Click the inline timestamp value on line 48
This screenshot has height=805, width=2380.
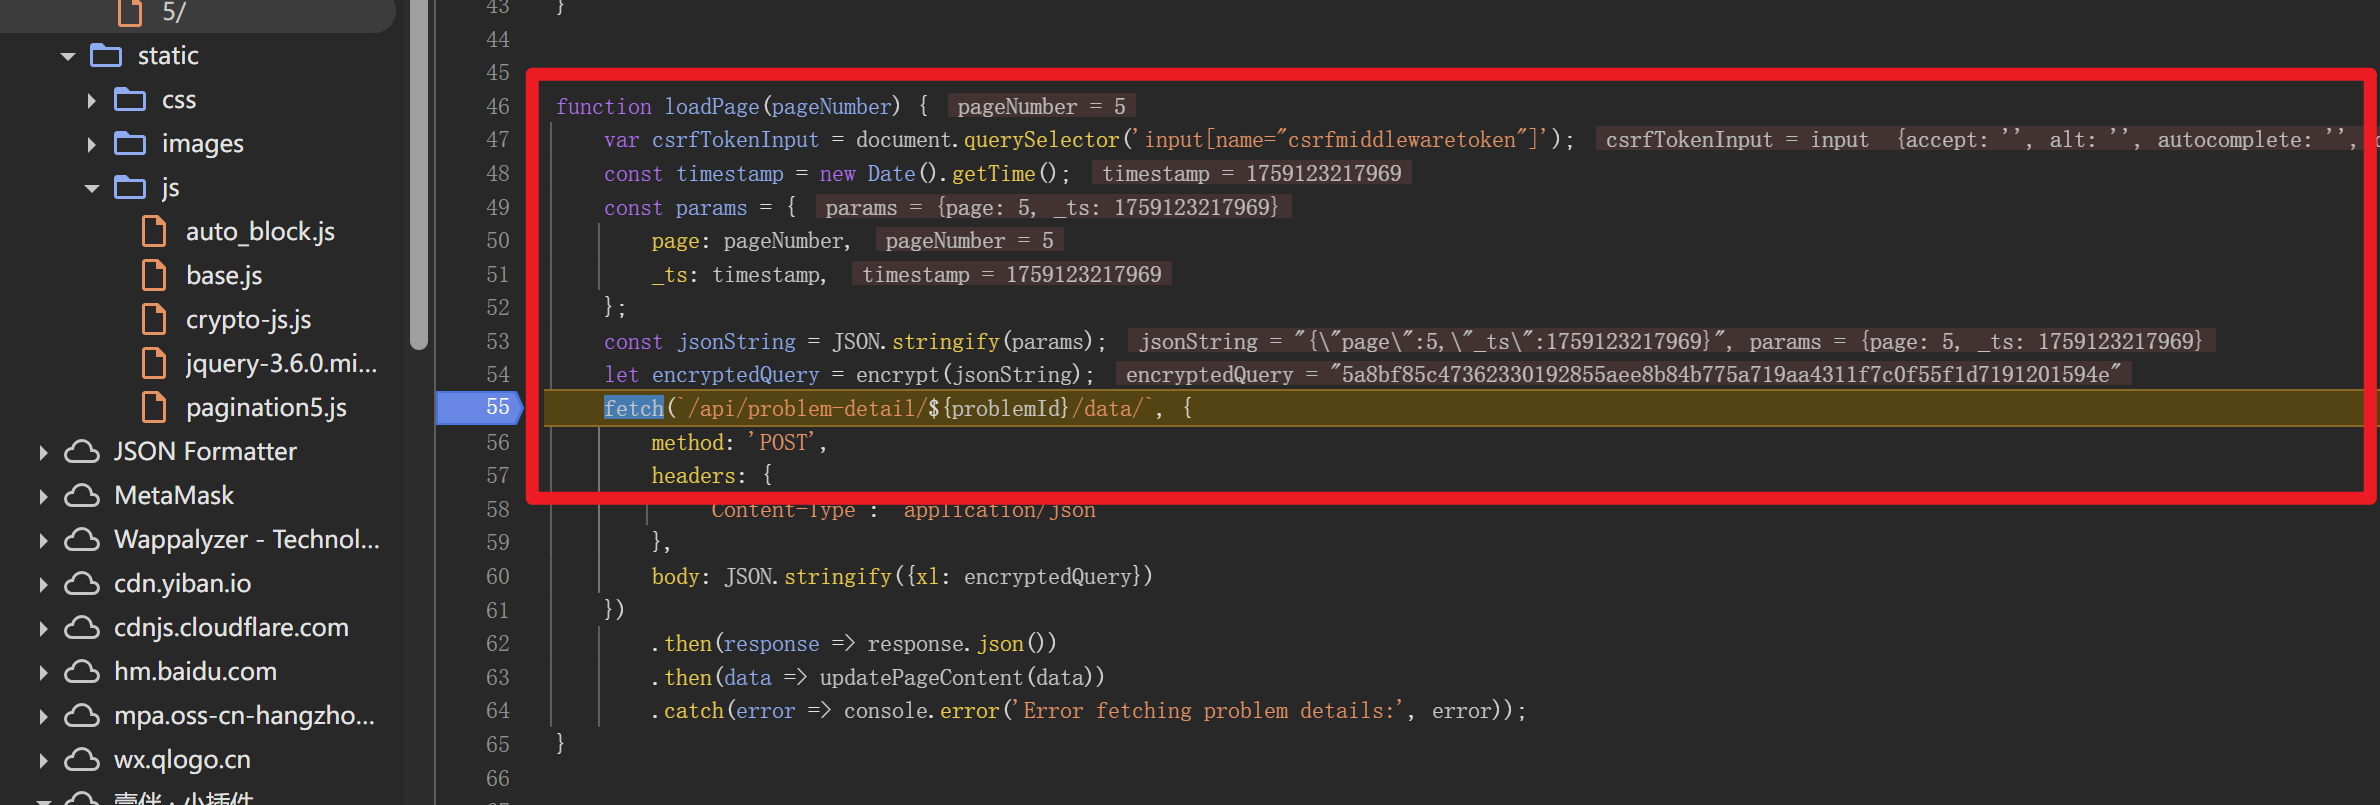[x=1251, y=173]
